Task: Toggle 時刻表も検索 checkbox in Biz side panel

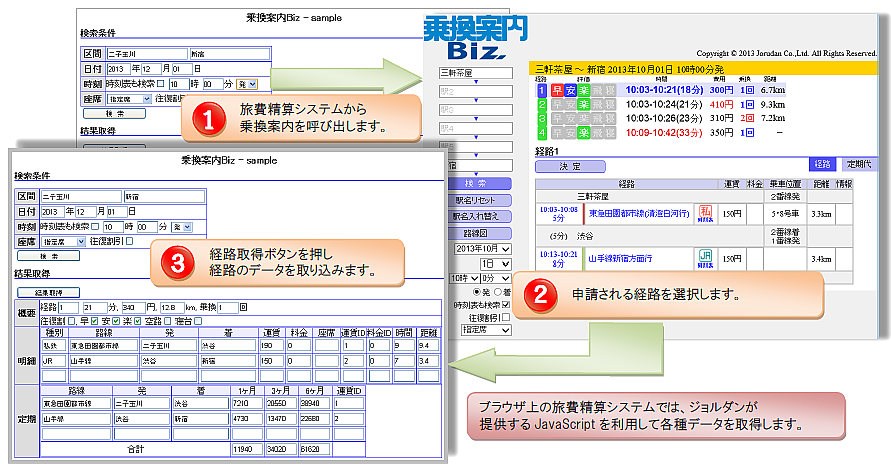Action: point(506,305)
